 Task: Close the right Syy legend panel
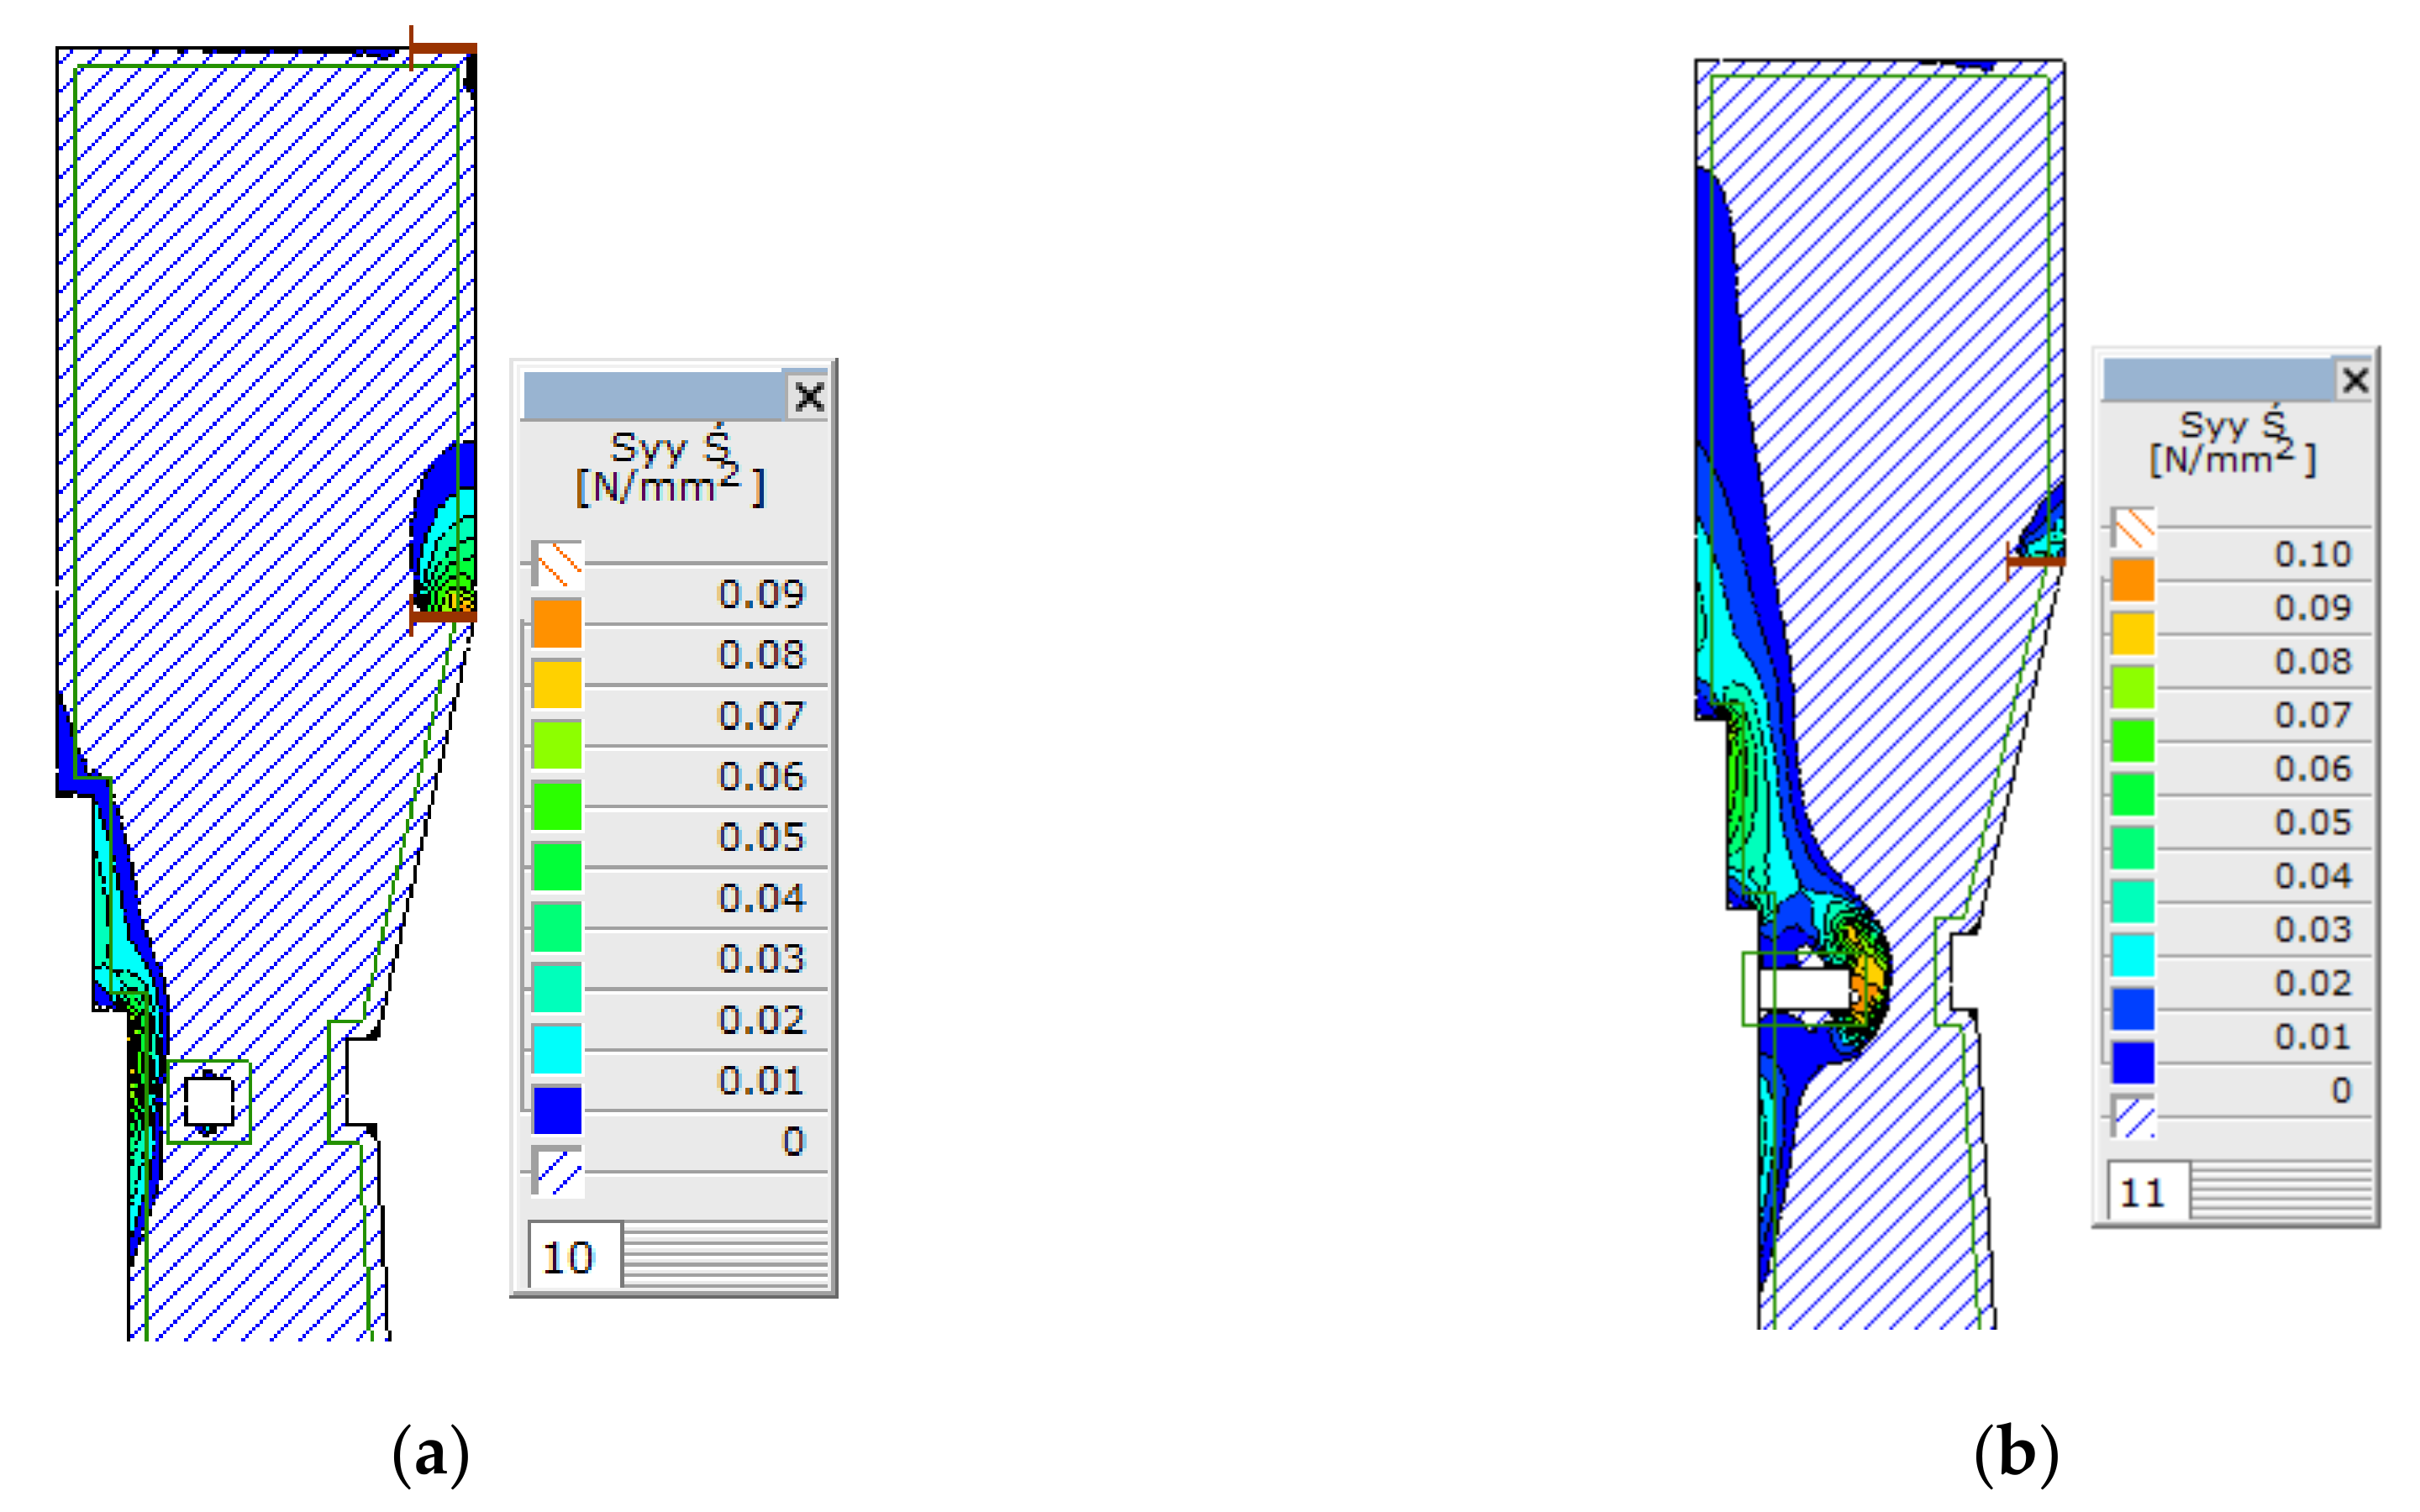tap(2355, 380)
